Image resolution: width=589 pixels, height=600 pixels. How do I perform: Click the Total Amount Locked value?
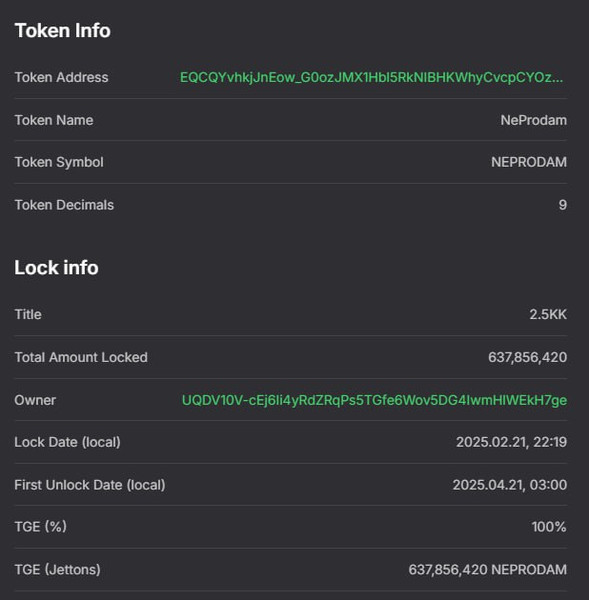pyautogui.click(x=527, y=357)
